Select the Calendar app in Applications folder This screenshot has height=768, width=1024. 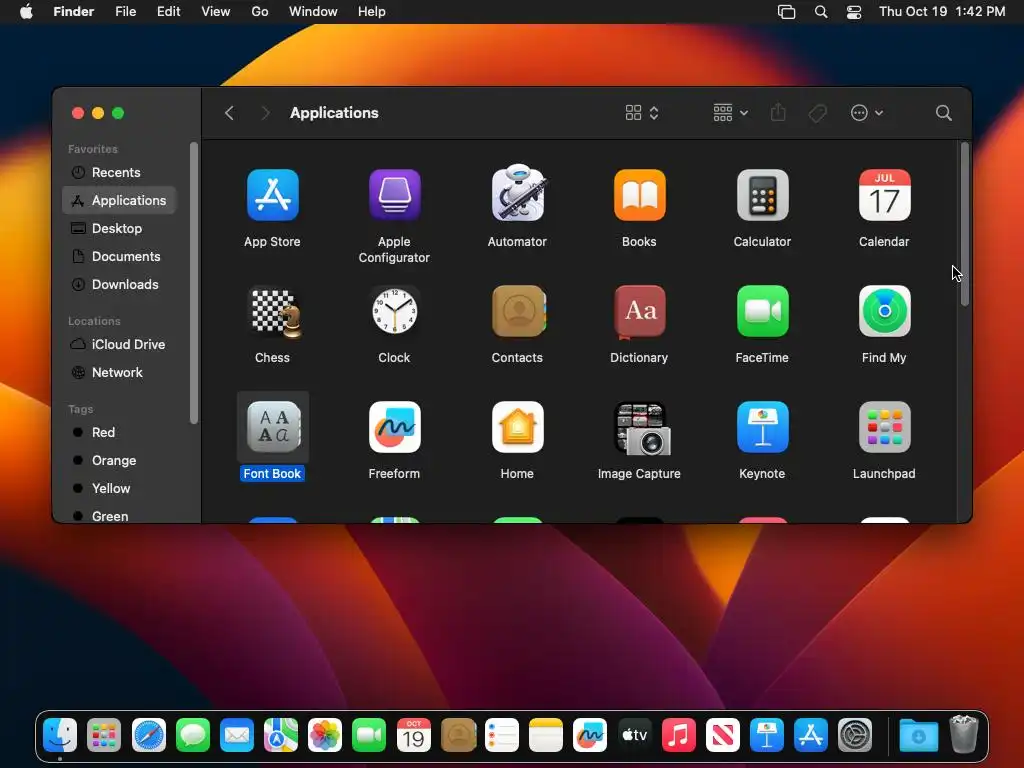[x=884, y=195]
